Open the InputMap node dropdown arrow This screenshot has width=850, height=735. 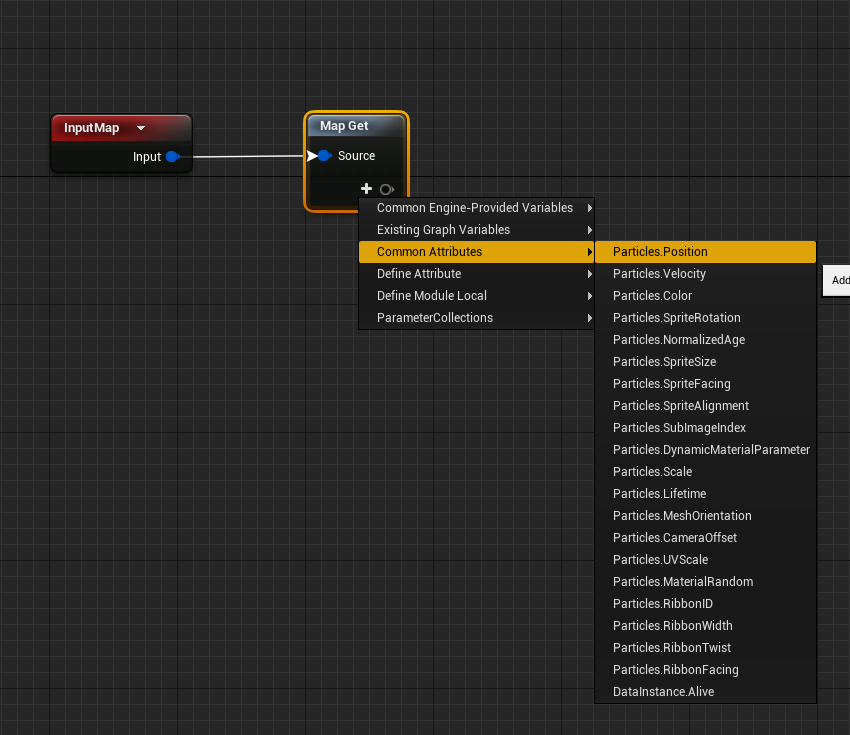(x=141, y=128)
